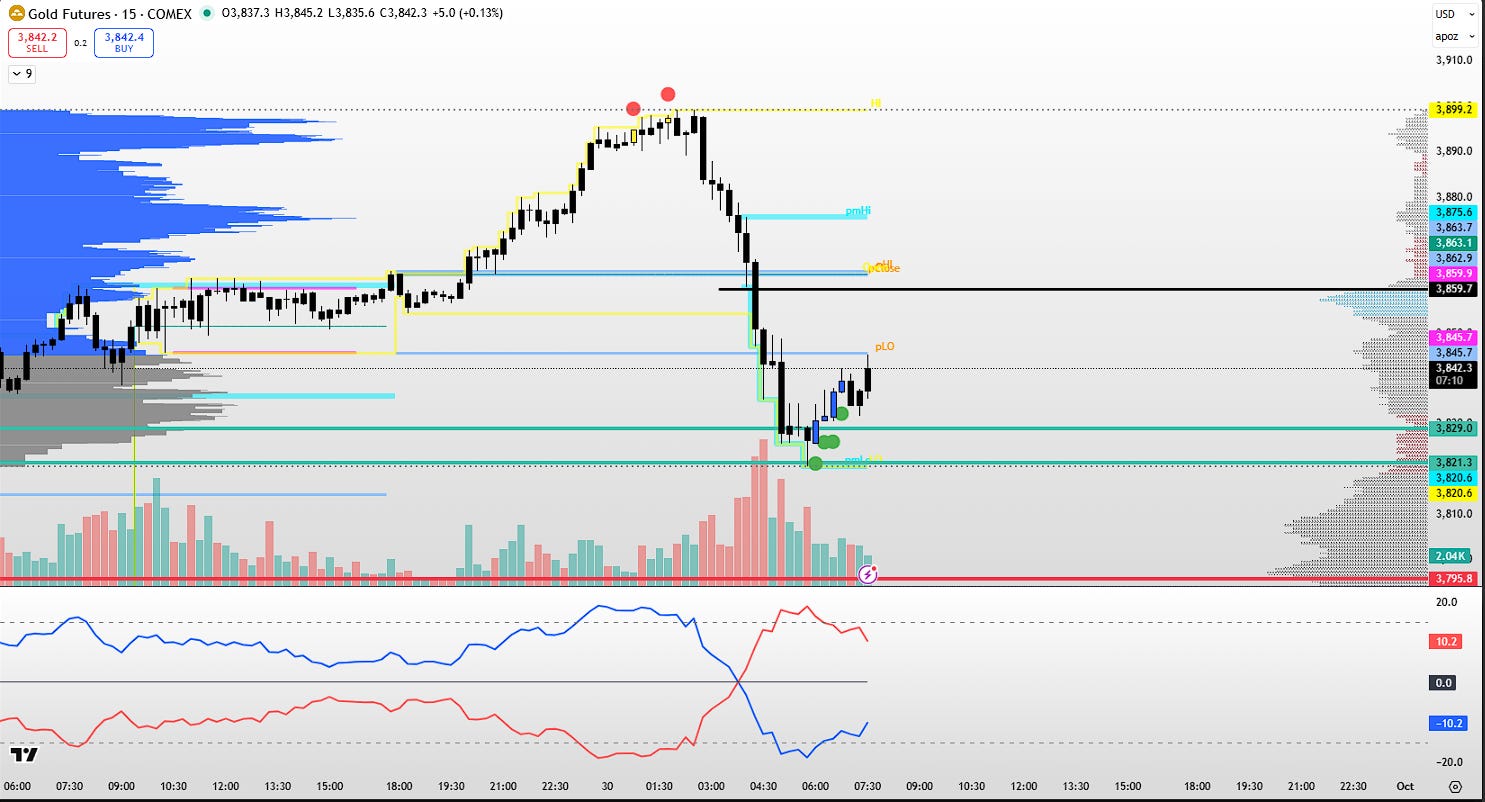Image resolution: width=1485 pixels, height=802 pixels.
Task: Click the dark 0.0 indicator value label
Action: tap(1443, 682)
